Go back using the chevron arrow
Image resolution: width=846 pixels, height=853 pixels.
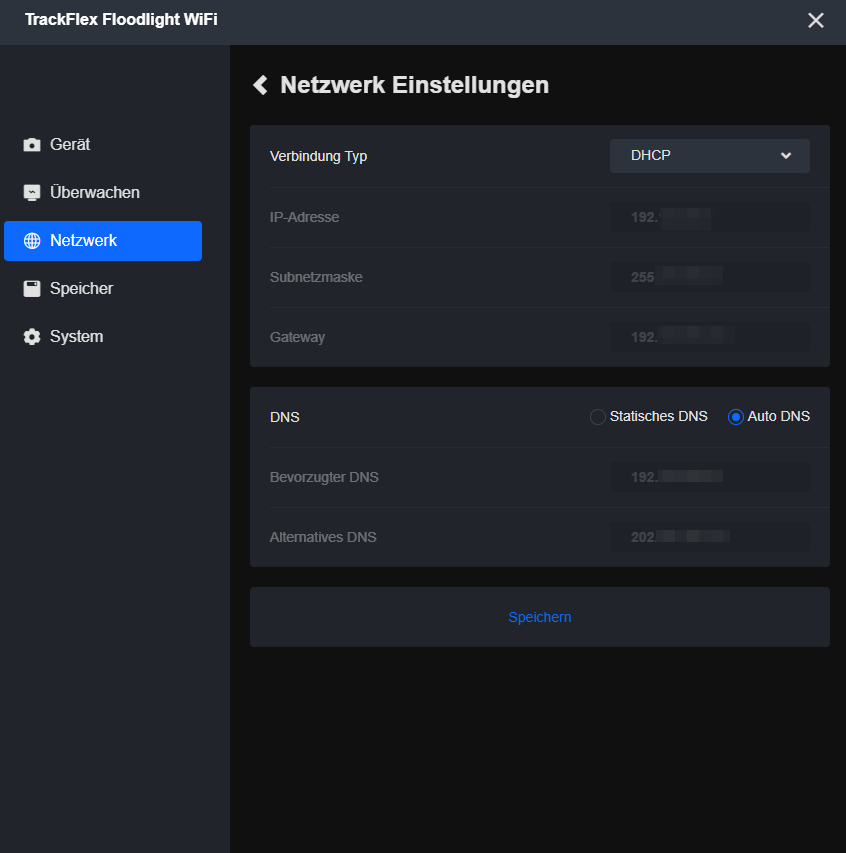pyautogui.click(x=261, y=85)
